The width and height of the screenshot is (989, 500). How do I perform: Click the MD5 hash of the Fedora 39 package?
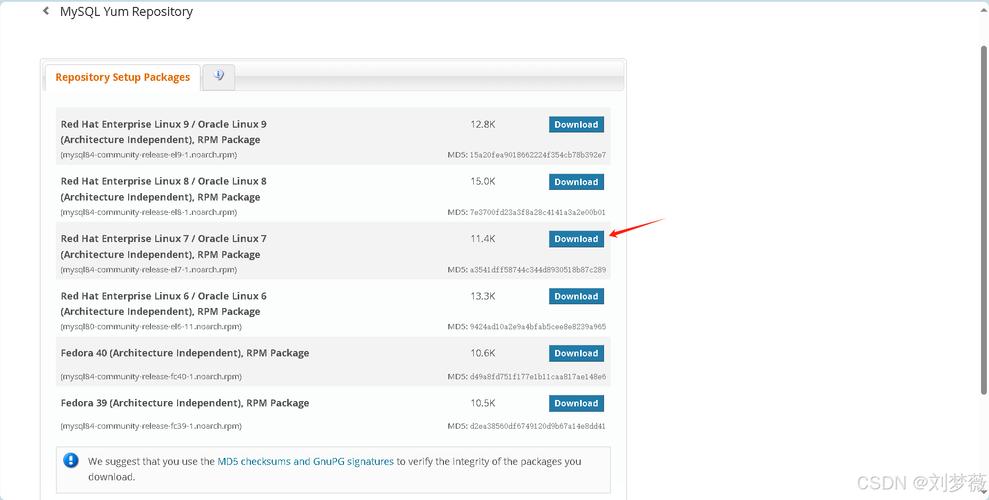(537, 426)
